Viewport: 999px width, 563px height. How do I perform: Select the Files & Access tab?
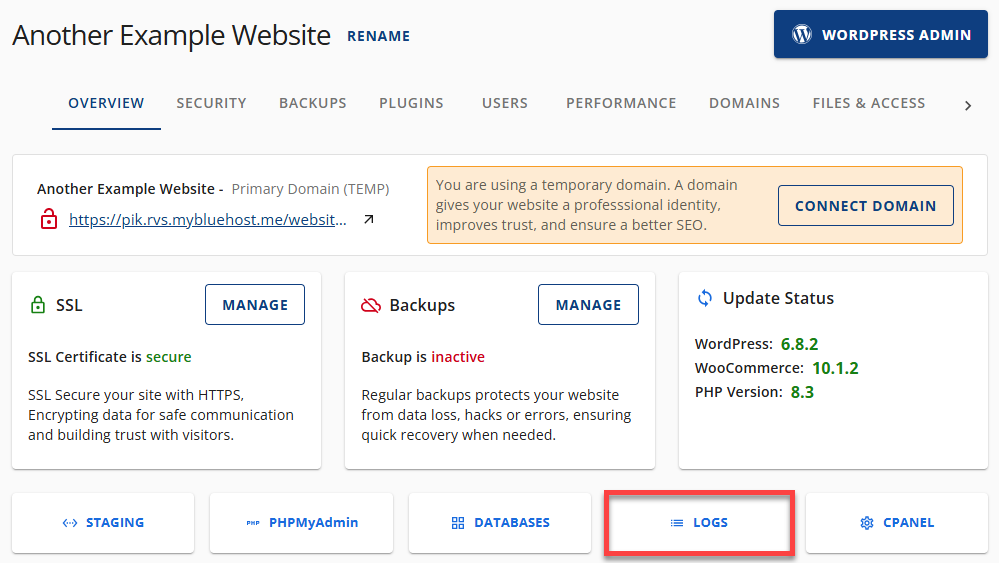click(x=869, y=103)
